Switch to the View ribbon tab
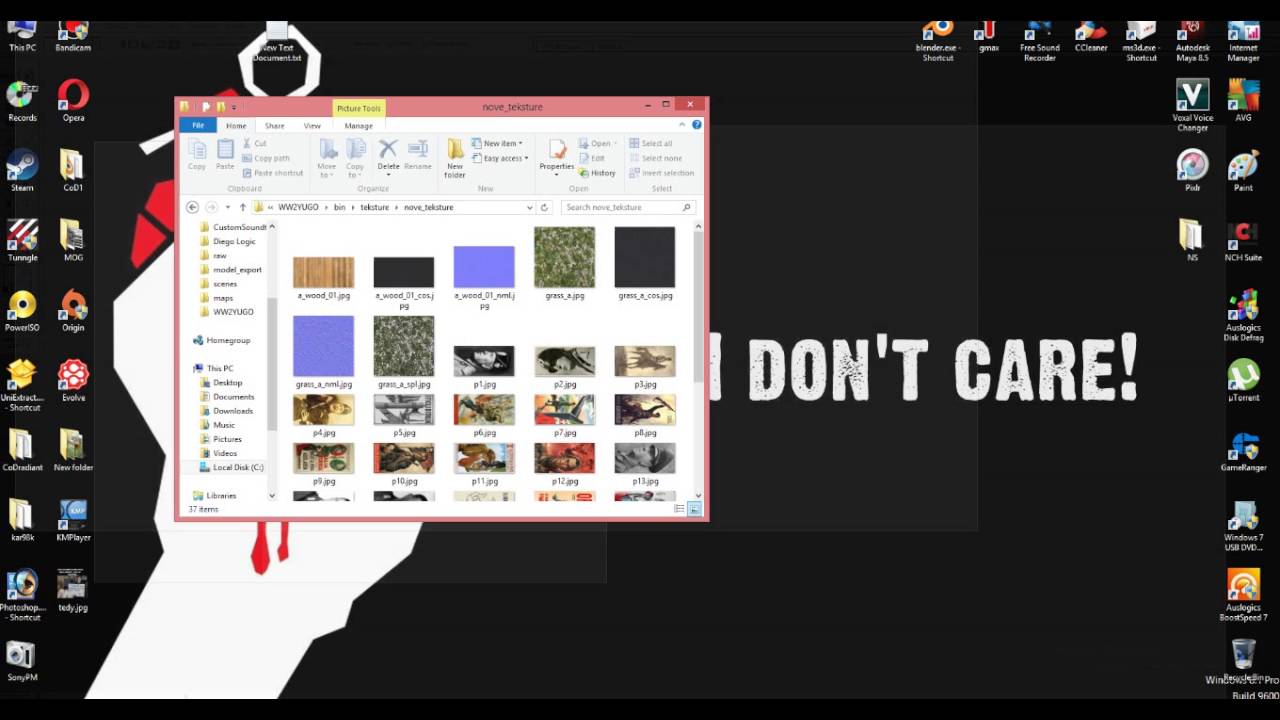 point(312,126)
